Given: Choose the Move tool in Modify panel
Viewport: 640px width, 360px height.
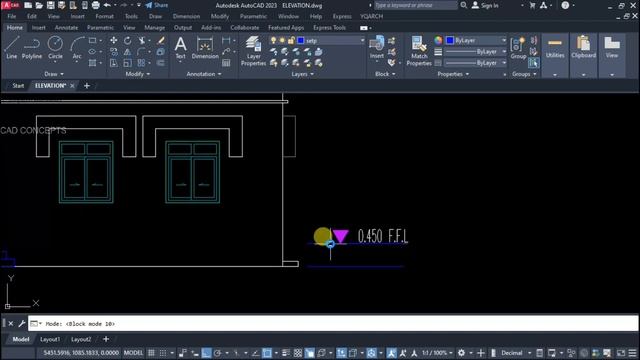Looking at the screenshot, I should click(x=113, y=40).
